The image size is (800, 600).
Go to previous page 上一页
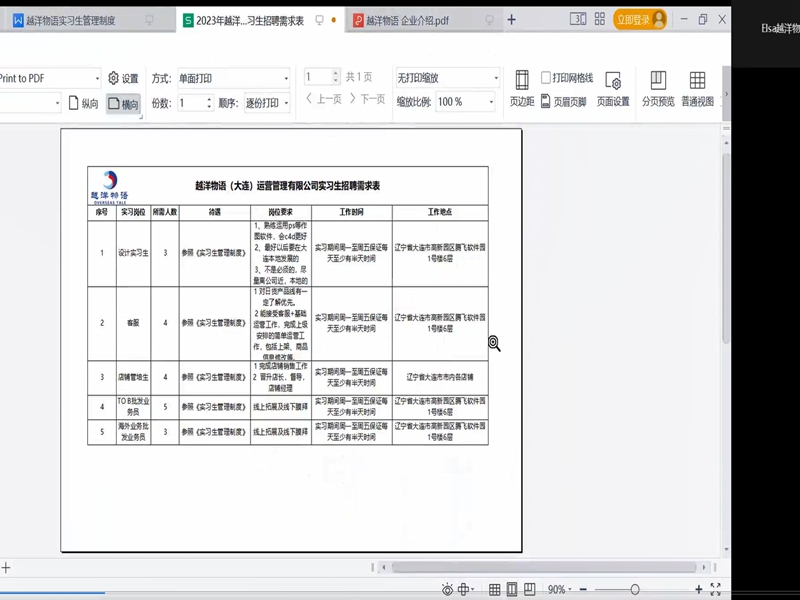[323, 99]
